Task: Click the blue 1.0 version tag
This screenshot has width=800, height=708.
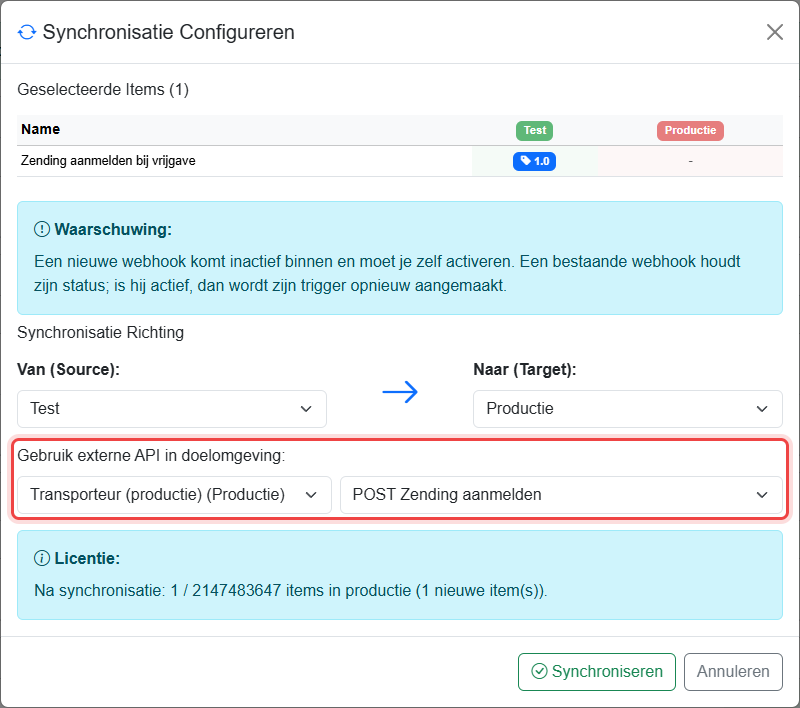Action: (534, 161)
